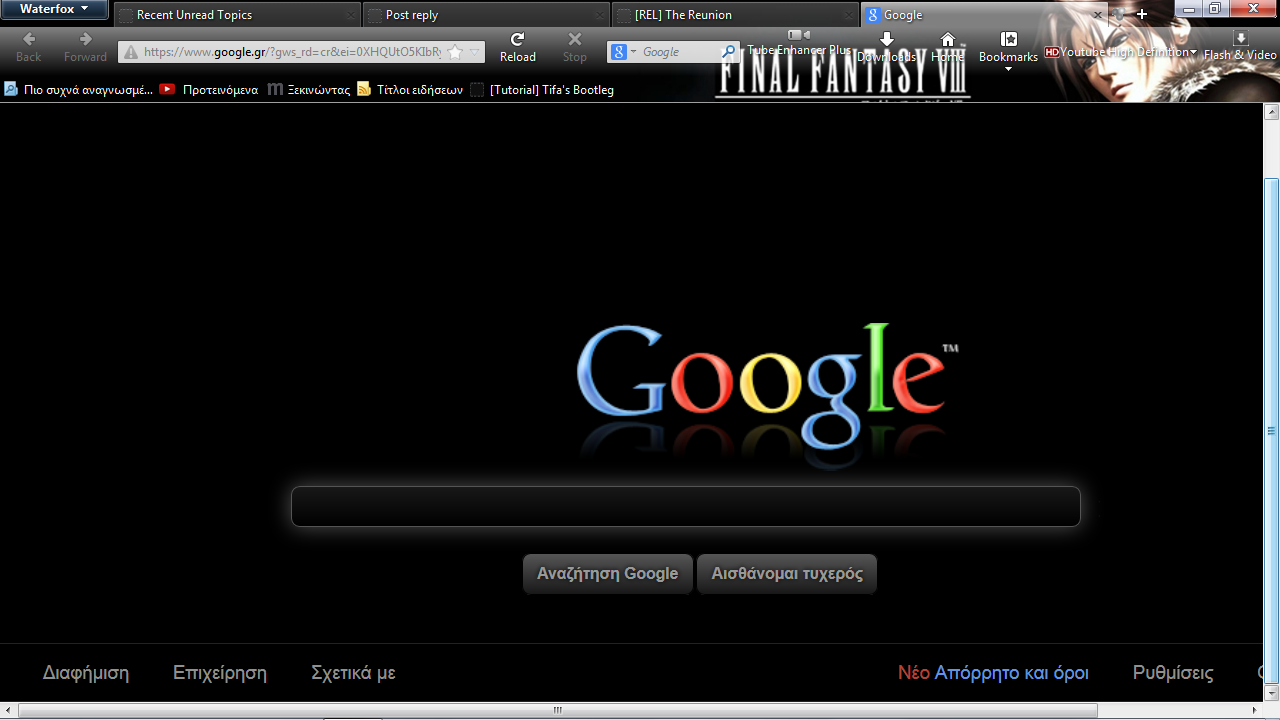The width and height of the screenshot is (1280, 720).
Task: Open Youtube High Definition options
Action: [x=1120, y=52]
